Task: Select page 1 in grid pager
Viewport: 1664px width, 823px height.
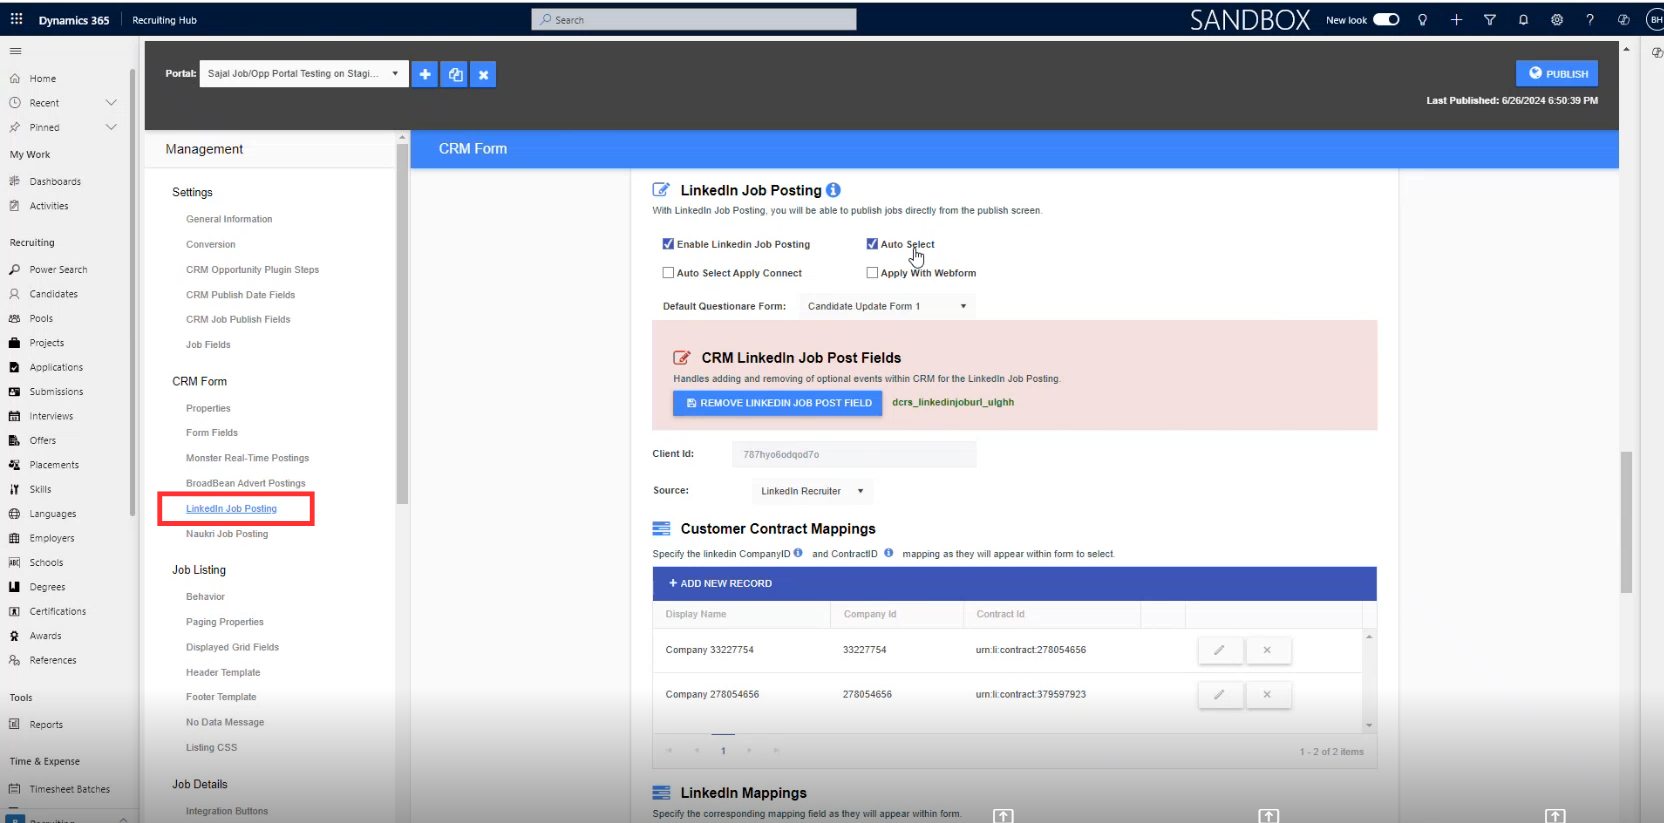Action: (x=723, y=751)
